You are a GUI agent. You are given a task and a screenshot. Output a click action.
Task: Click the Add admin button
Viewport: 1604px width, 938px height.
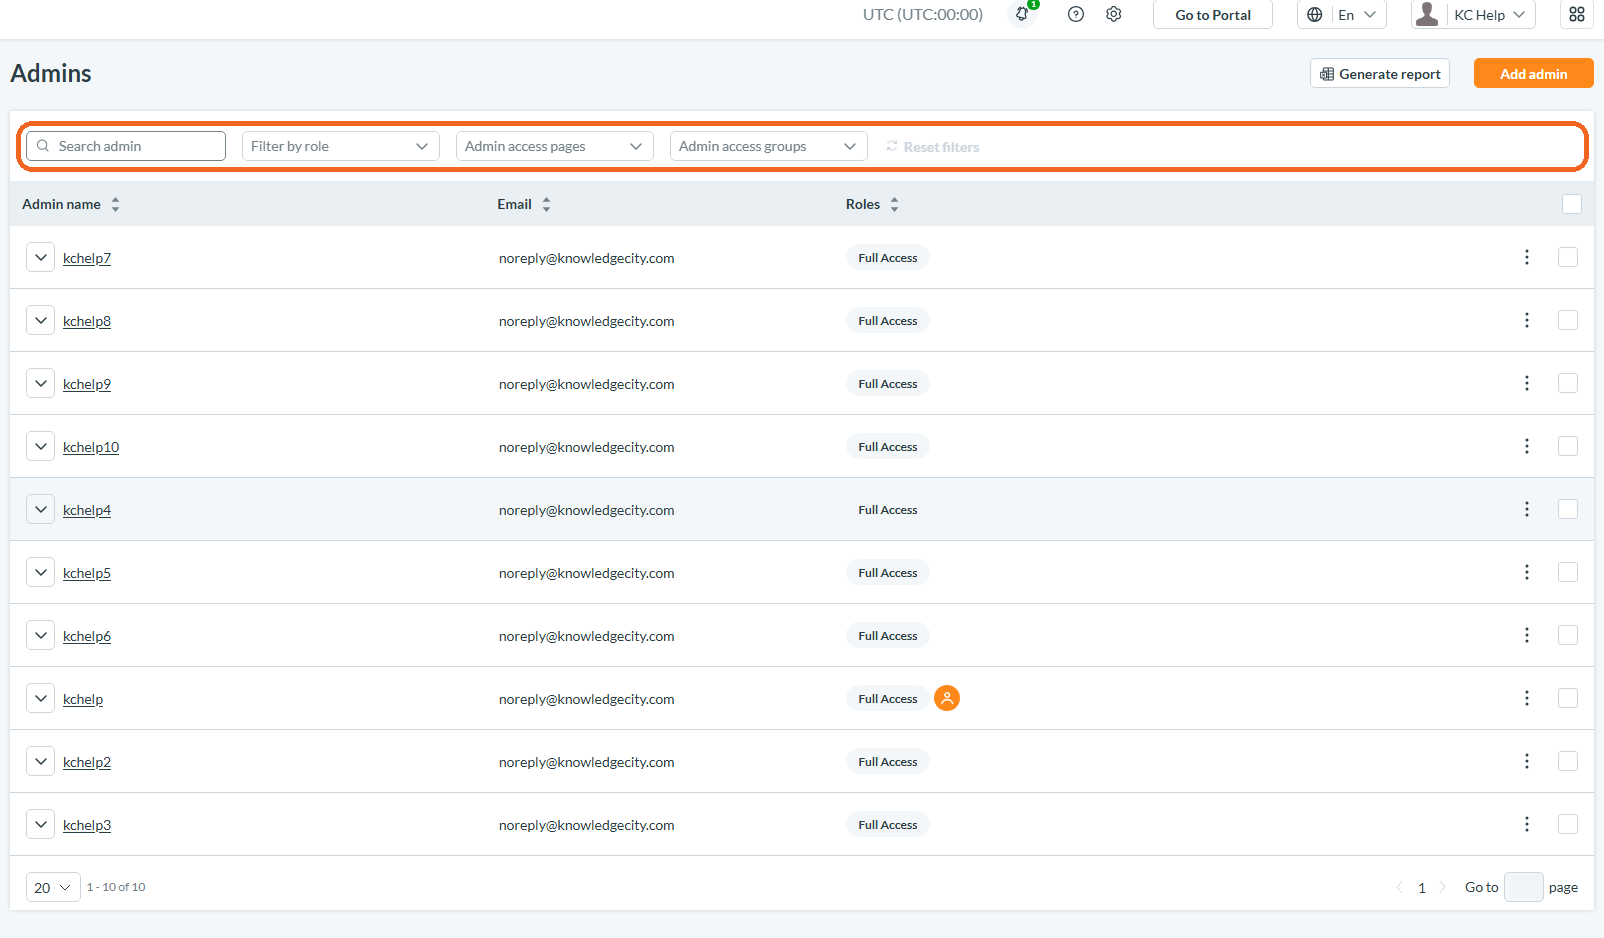[1534, 73]
